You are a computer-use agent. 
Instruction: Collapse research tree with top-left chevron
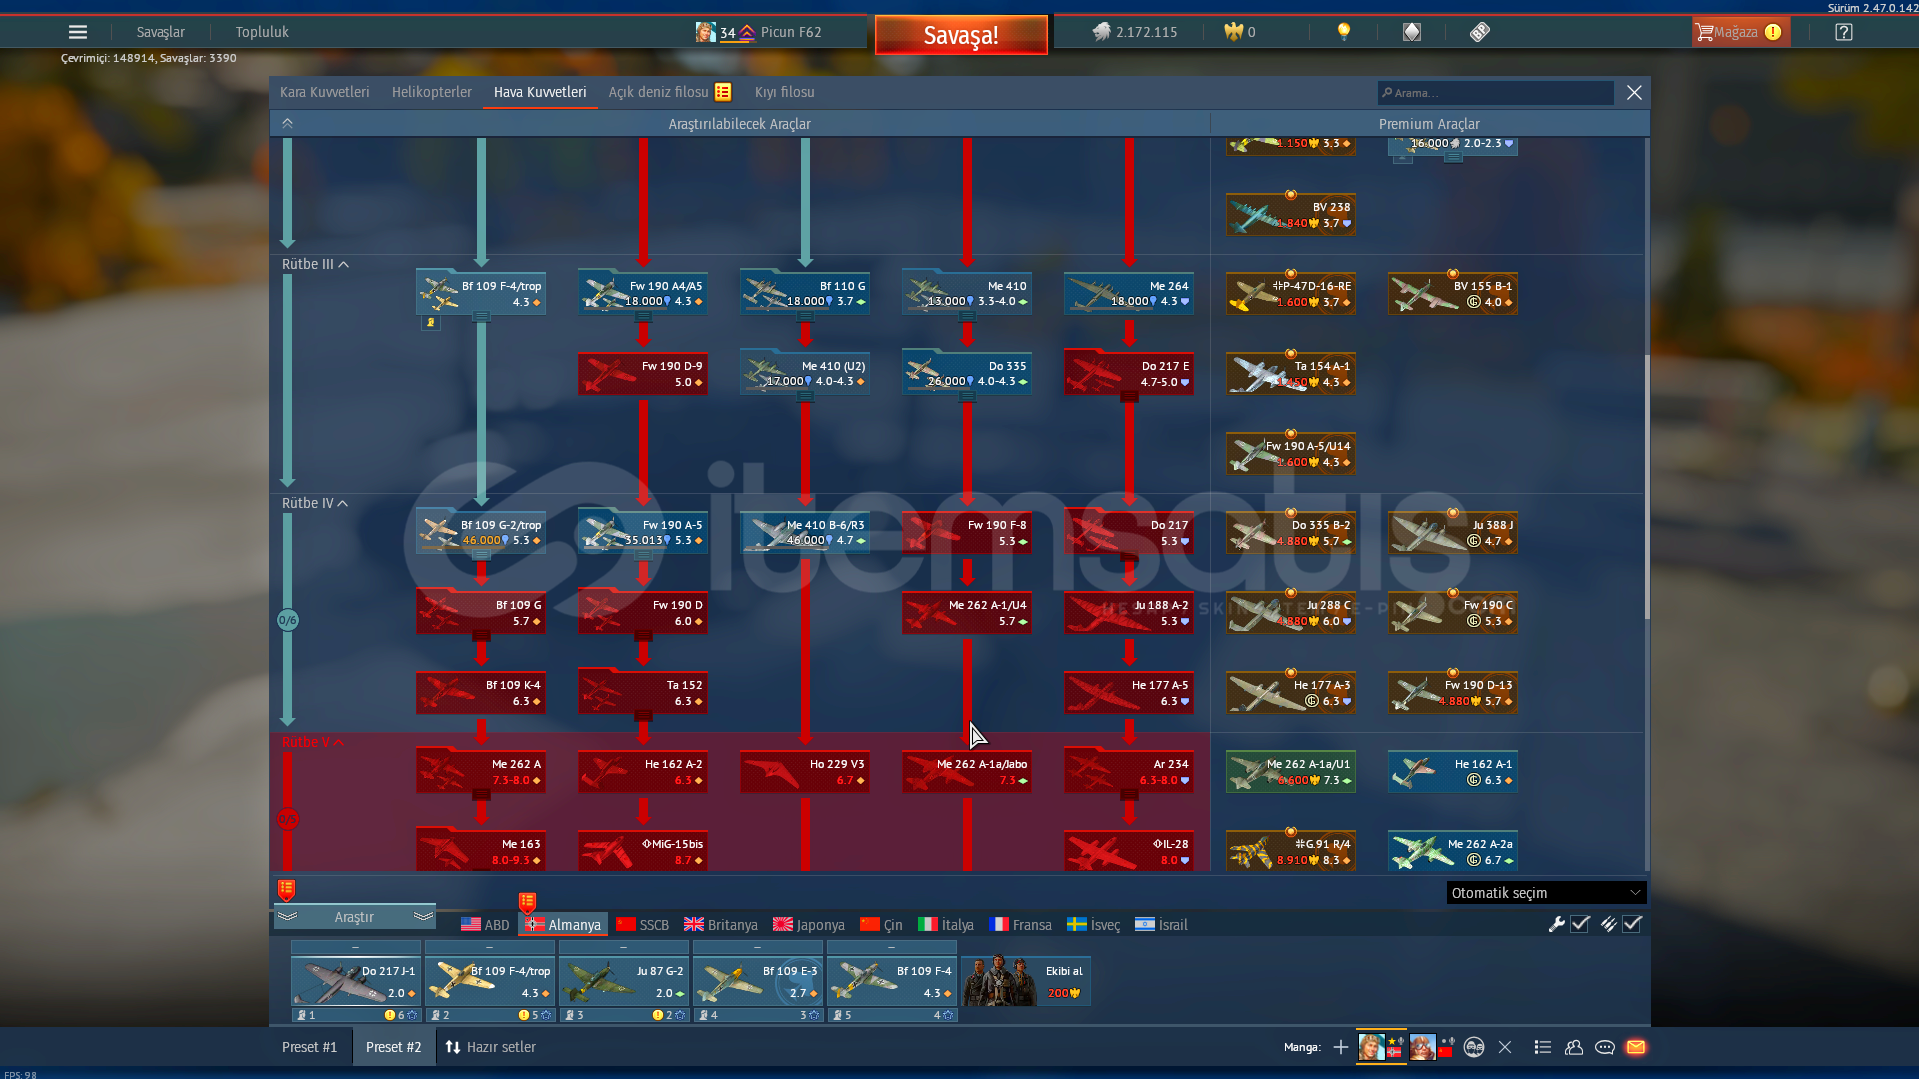coord(287,123)
